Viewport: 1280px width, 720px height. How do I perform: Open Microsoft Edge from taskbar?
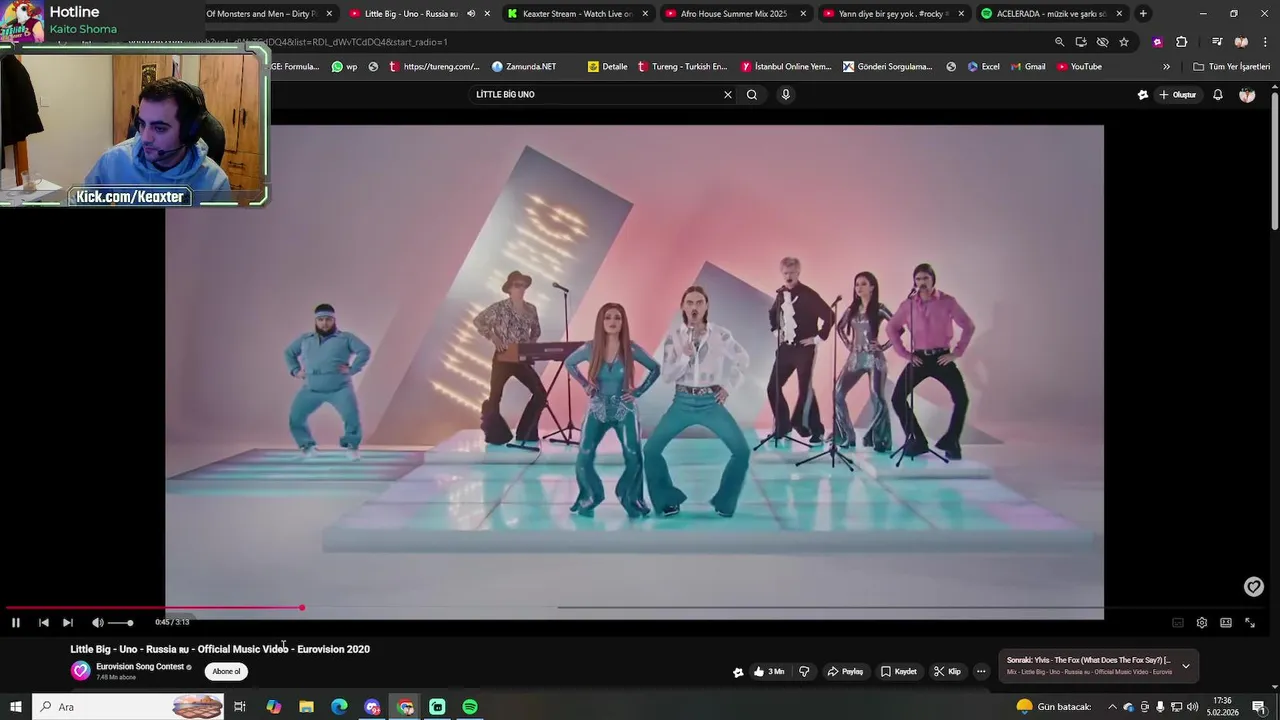pyautogui.click(x=339, y=707)
